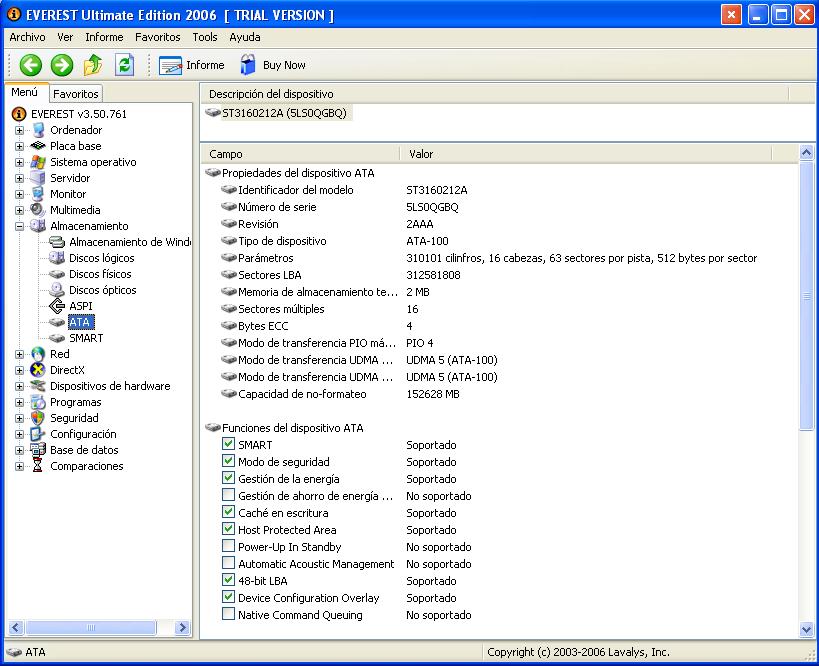The height and width of the screenshot is (666, 819).
Task: Expand the Placa base tree node
Action: tap(19, 146)
